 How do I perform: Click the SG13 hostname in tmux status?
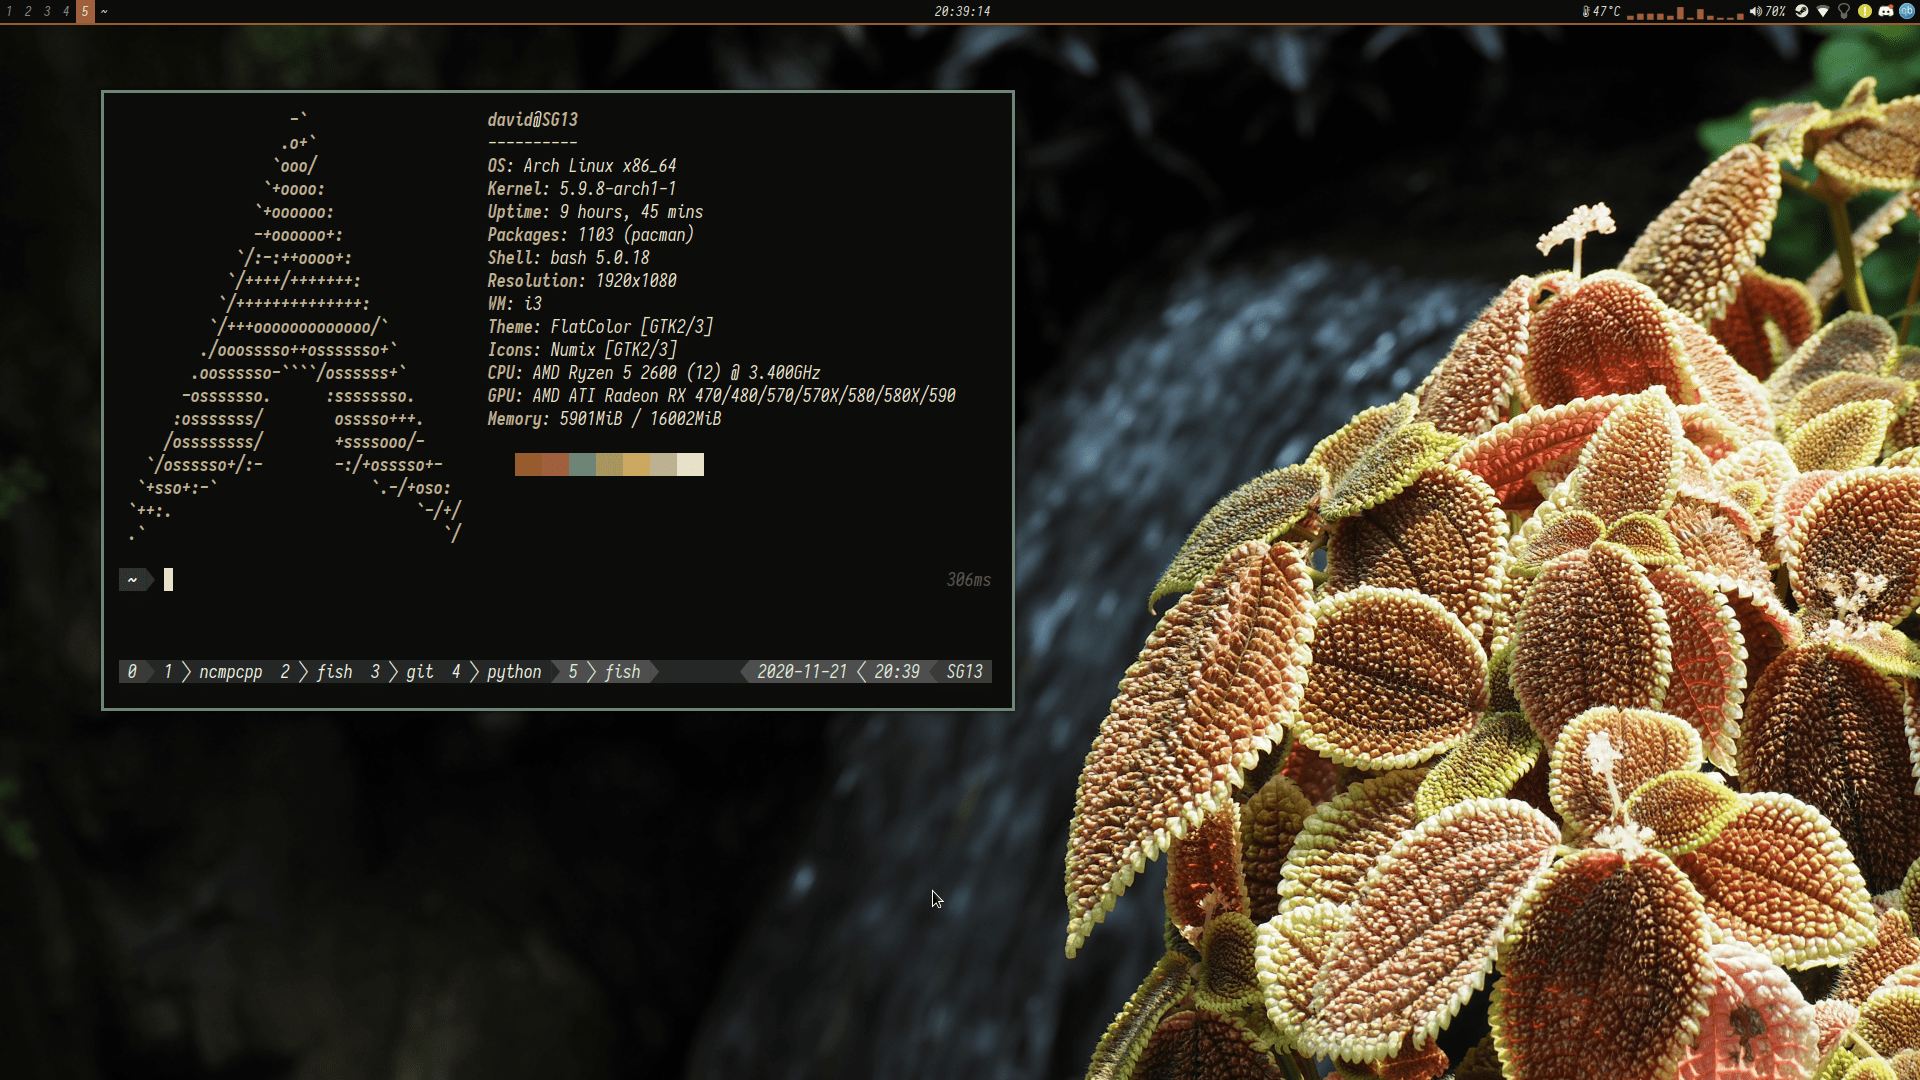(x=965, y=672)
